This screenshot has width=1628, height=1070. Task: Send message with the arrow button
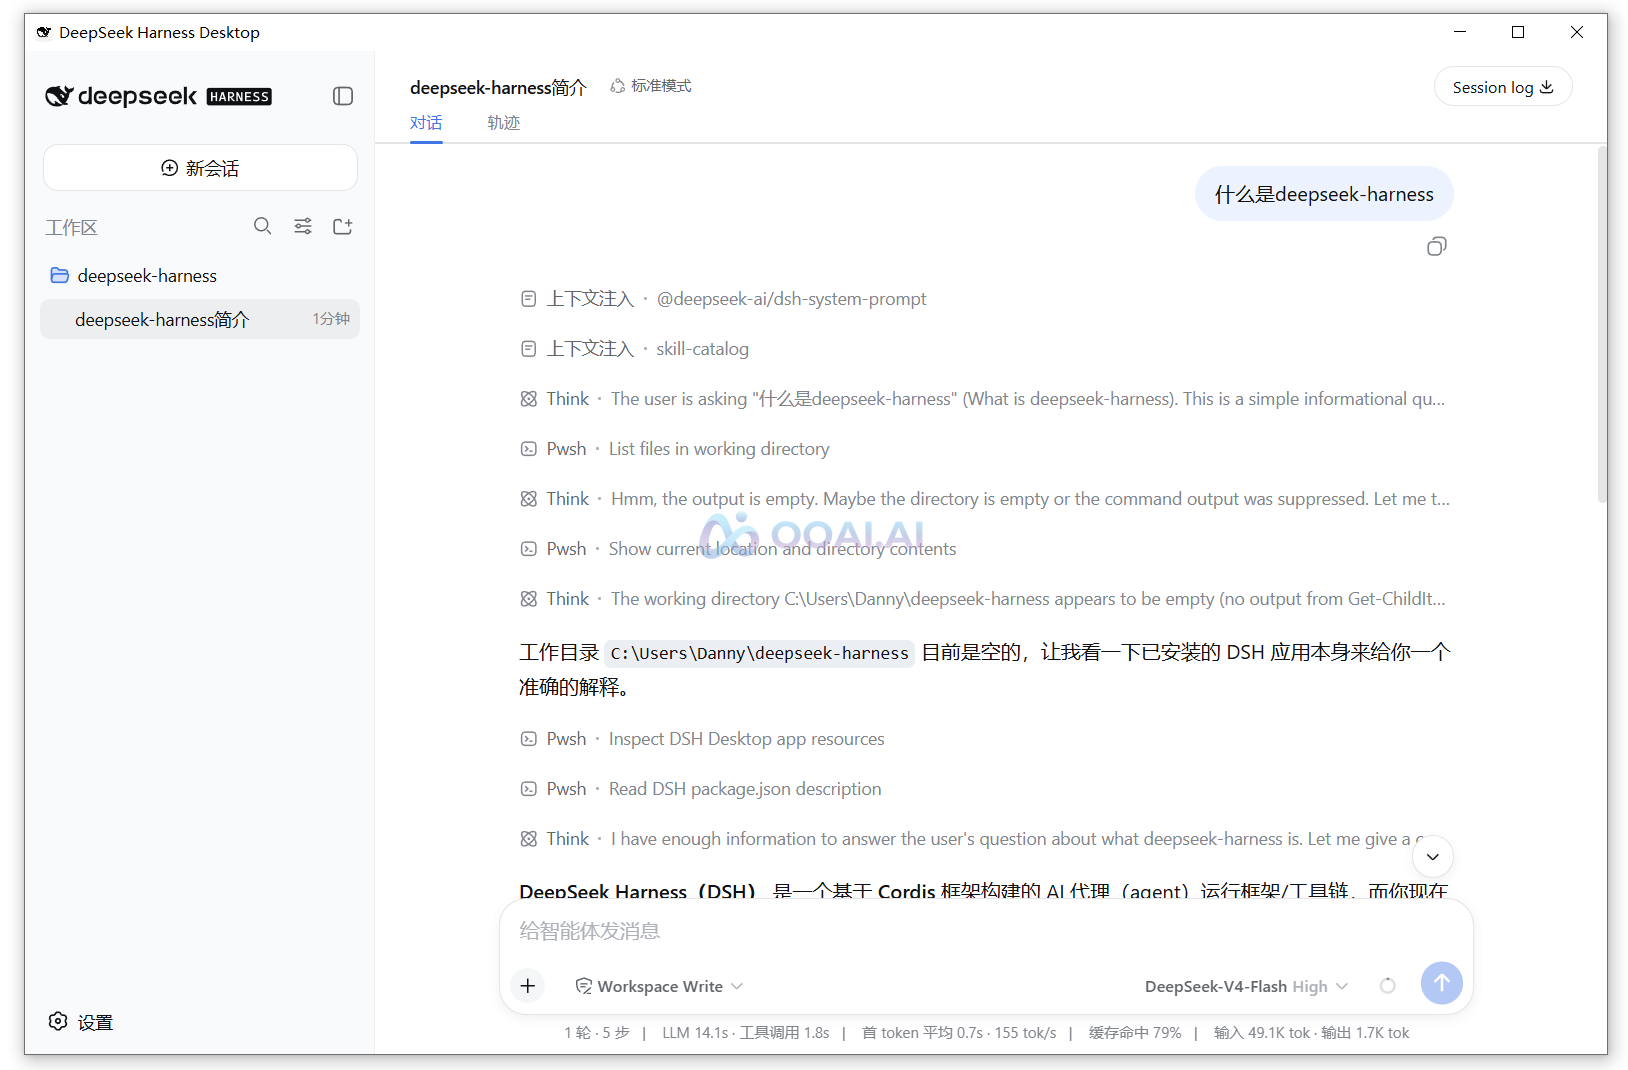click(x=1441, y=983)
